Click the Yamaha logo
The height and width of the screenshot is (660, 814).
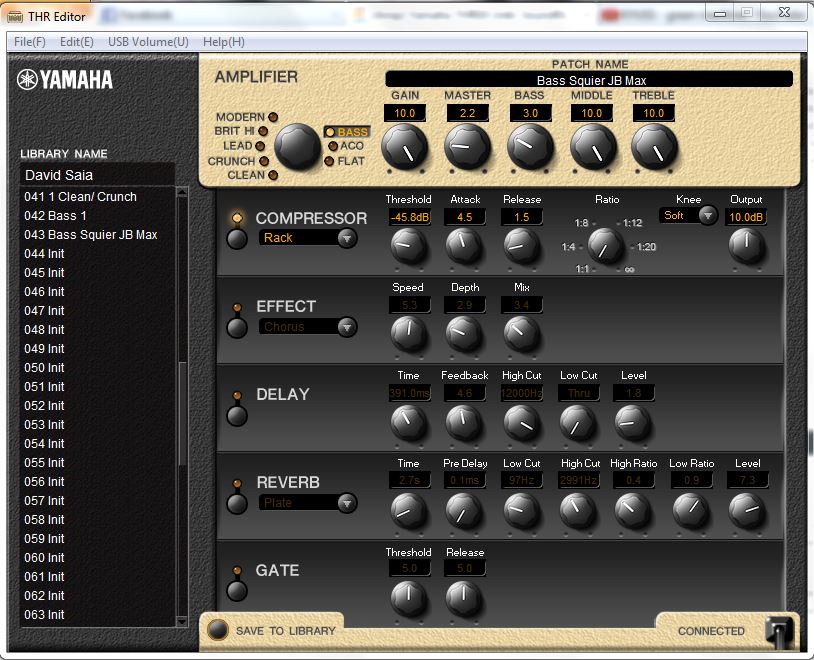click(65, 81)
